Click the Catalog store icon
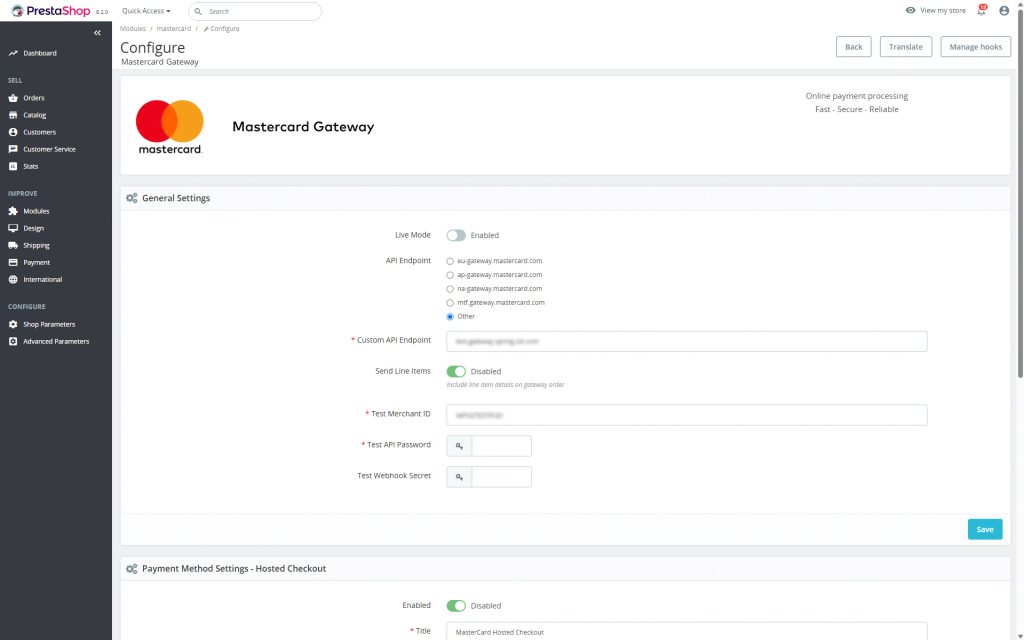 (x=13, y=115)
